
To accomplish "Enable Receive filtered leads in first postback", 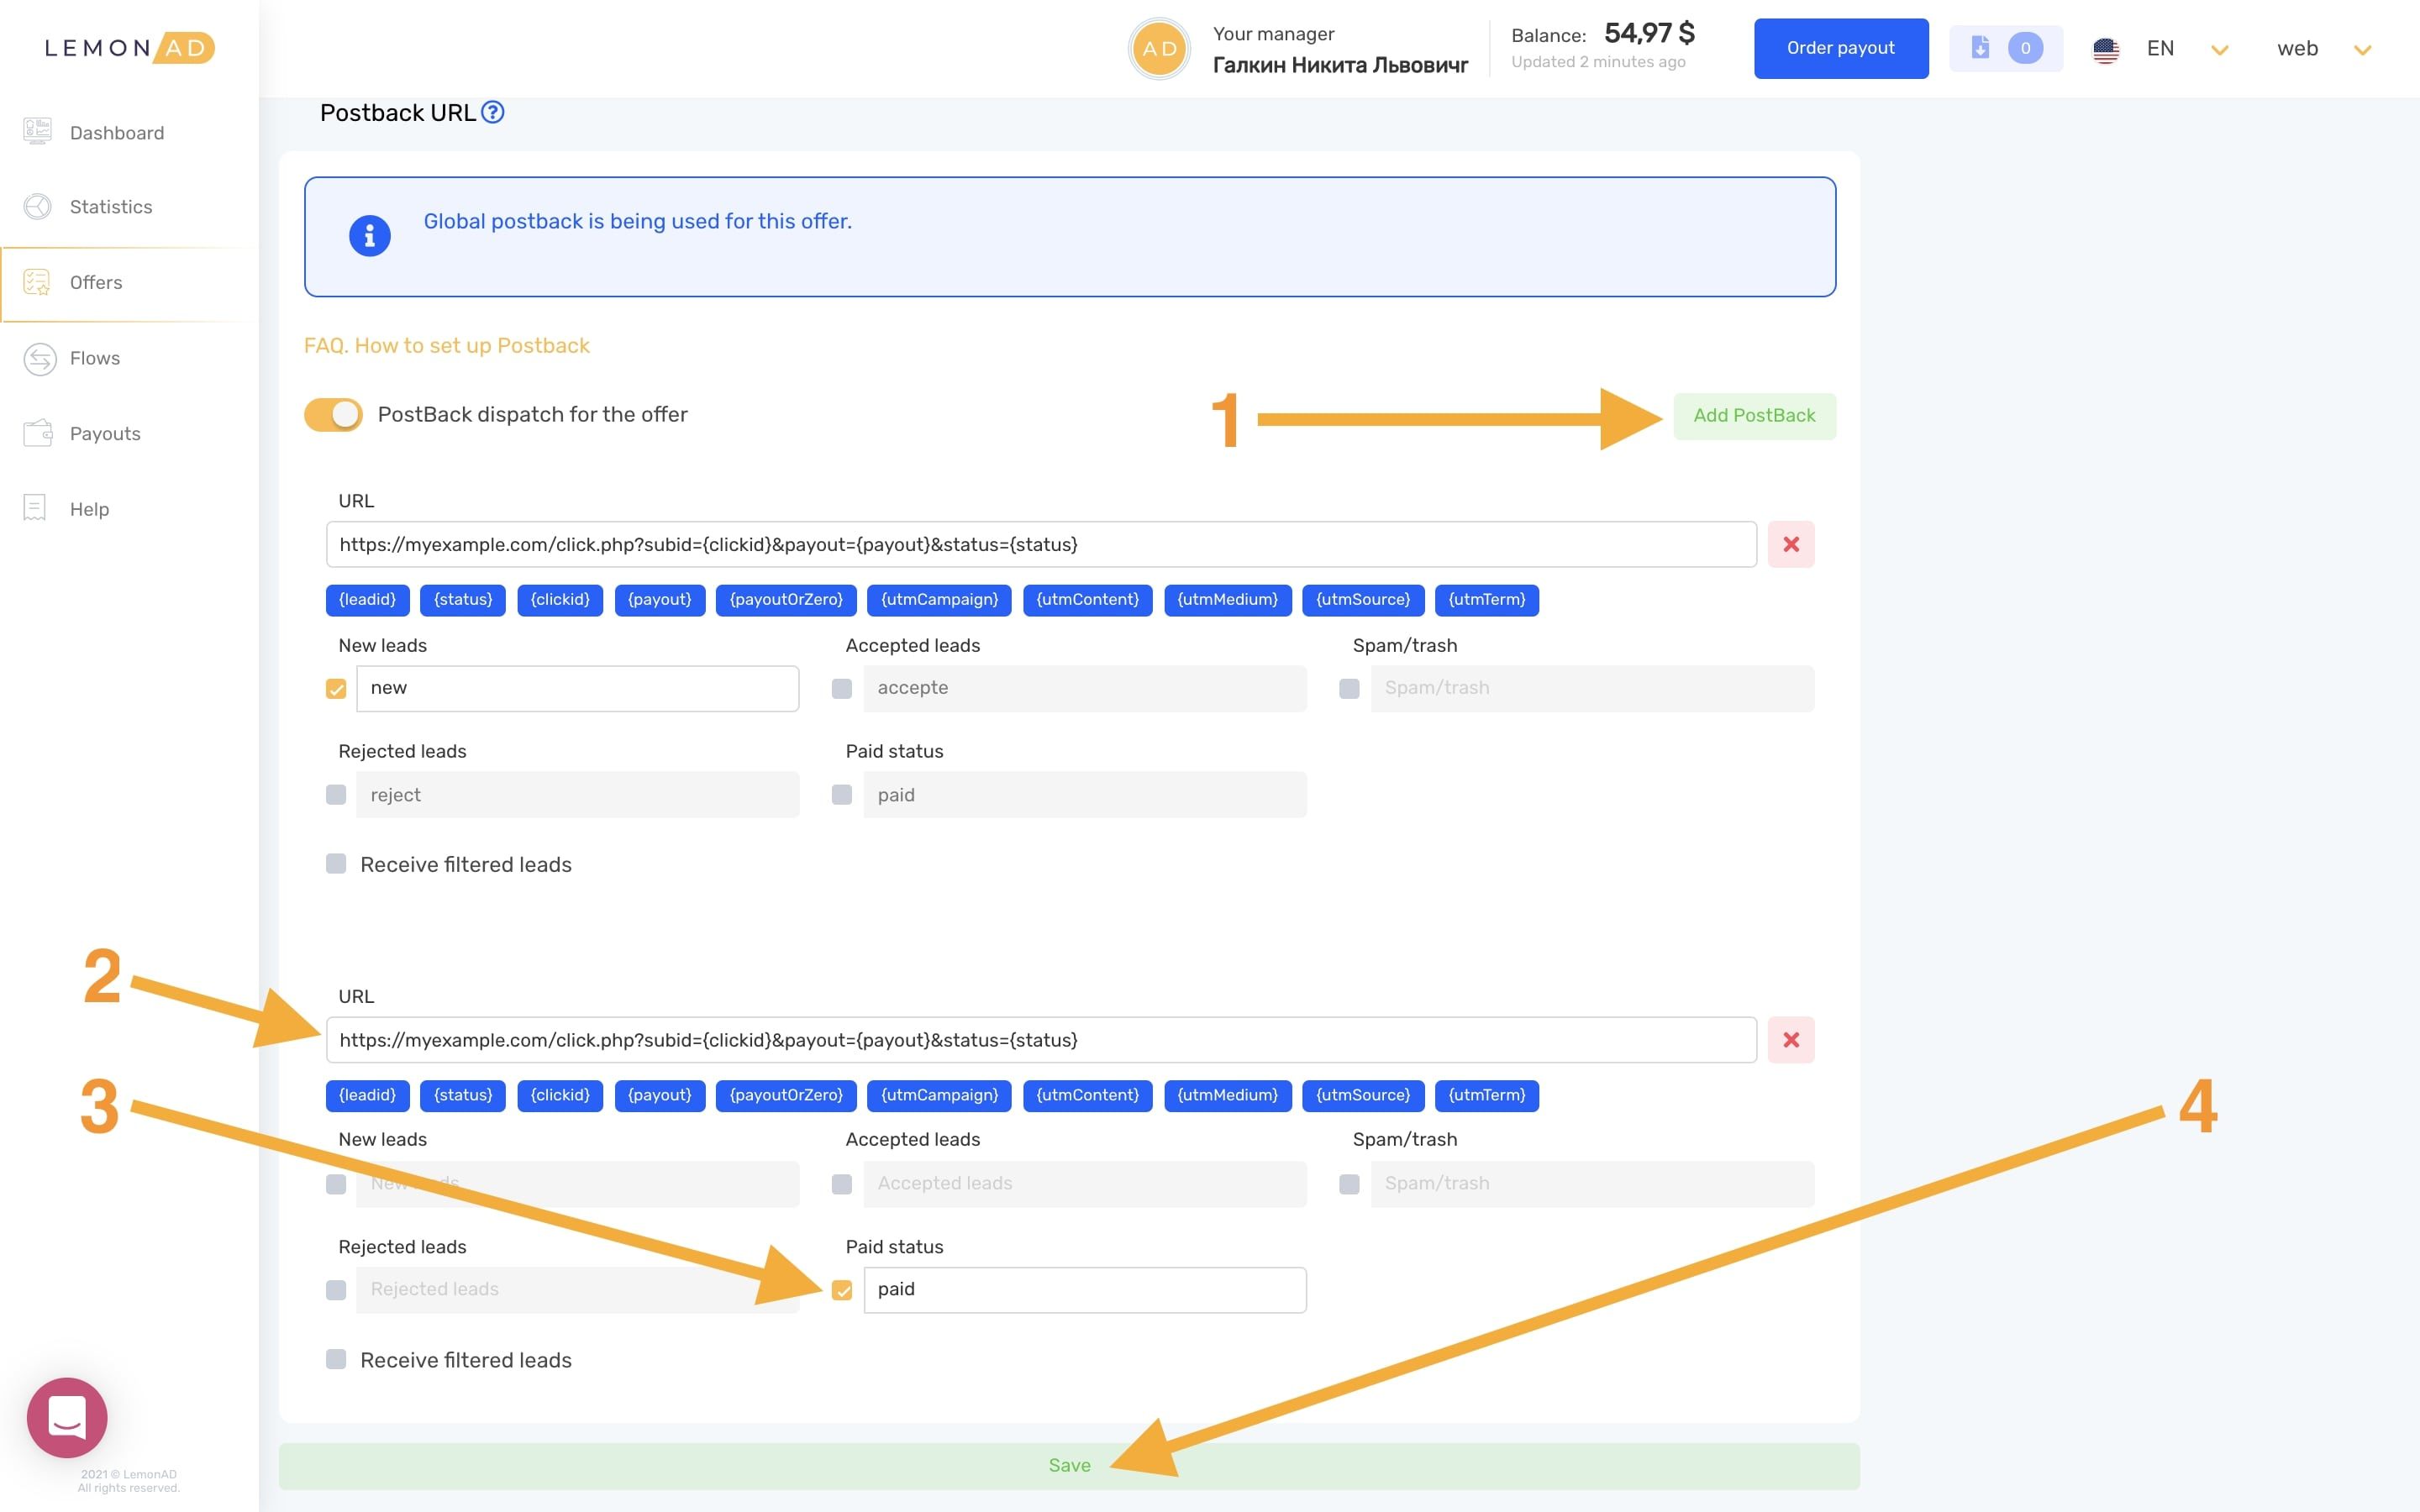I will (x=336, y=864).
